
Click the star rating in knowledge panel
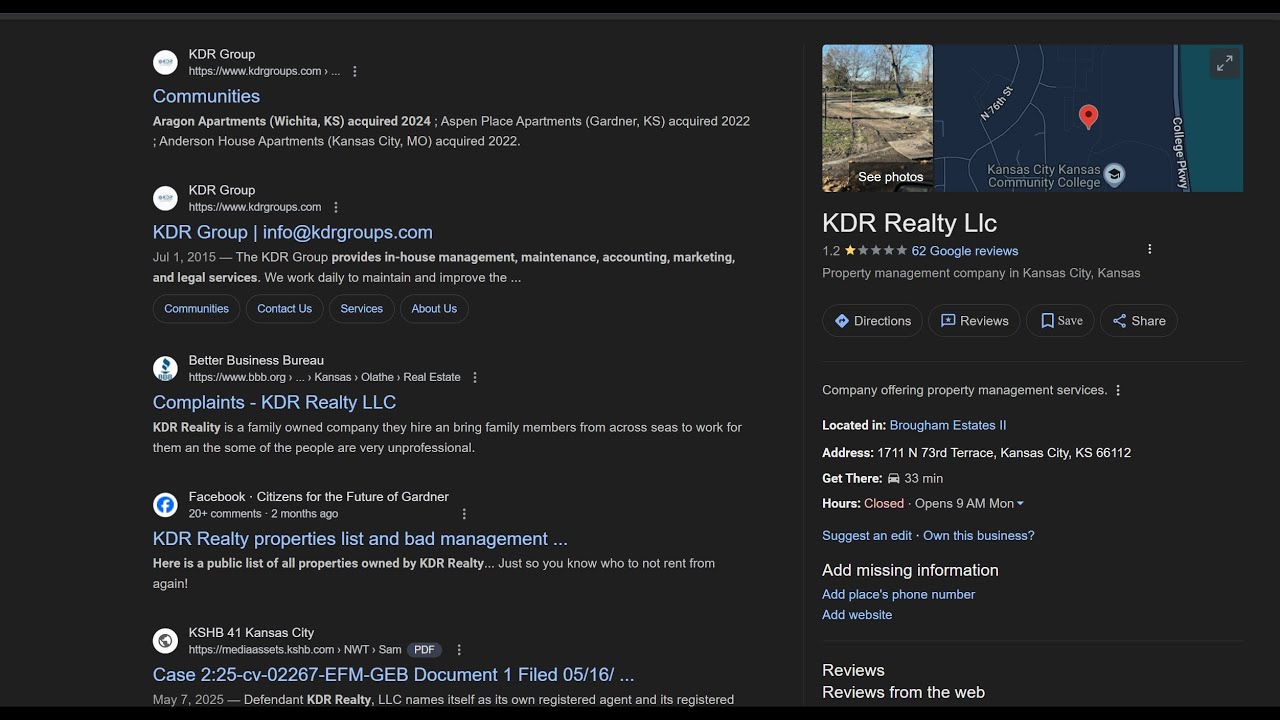click(x=876, y=251)
